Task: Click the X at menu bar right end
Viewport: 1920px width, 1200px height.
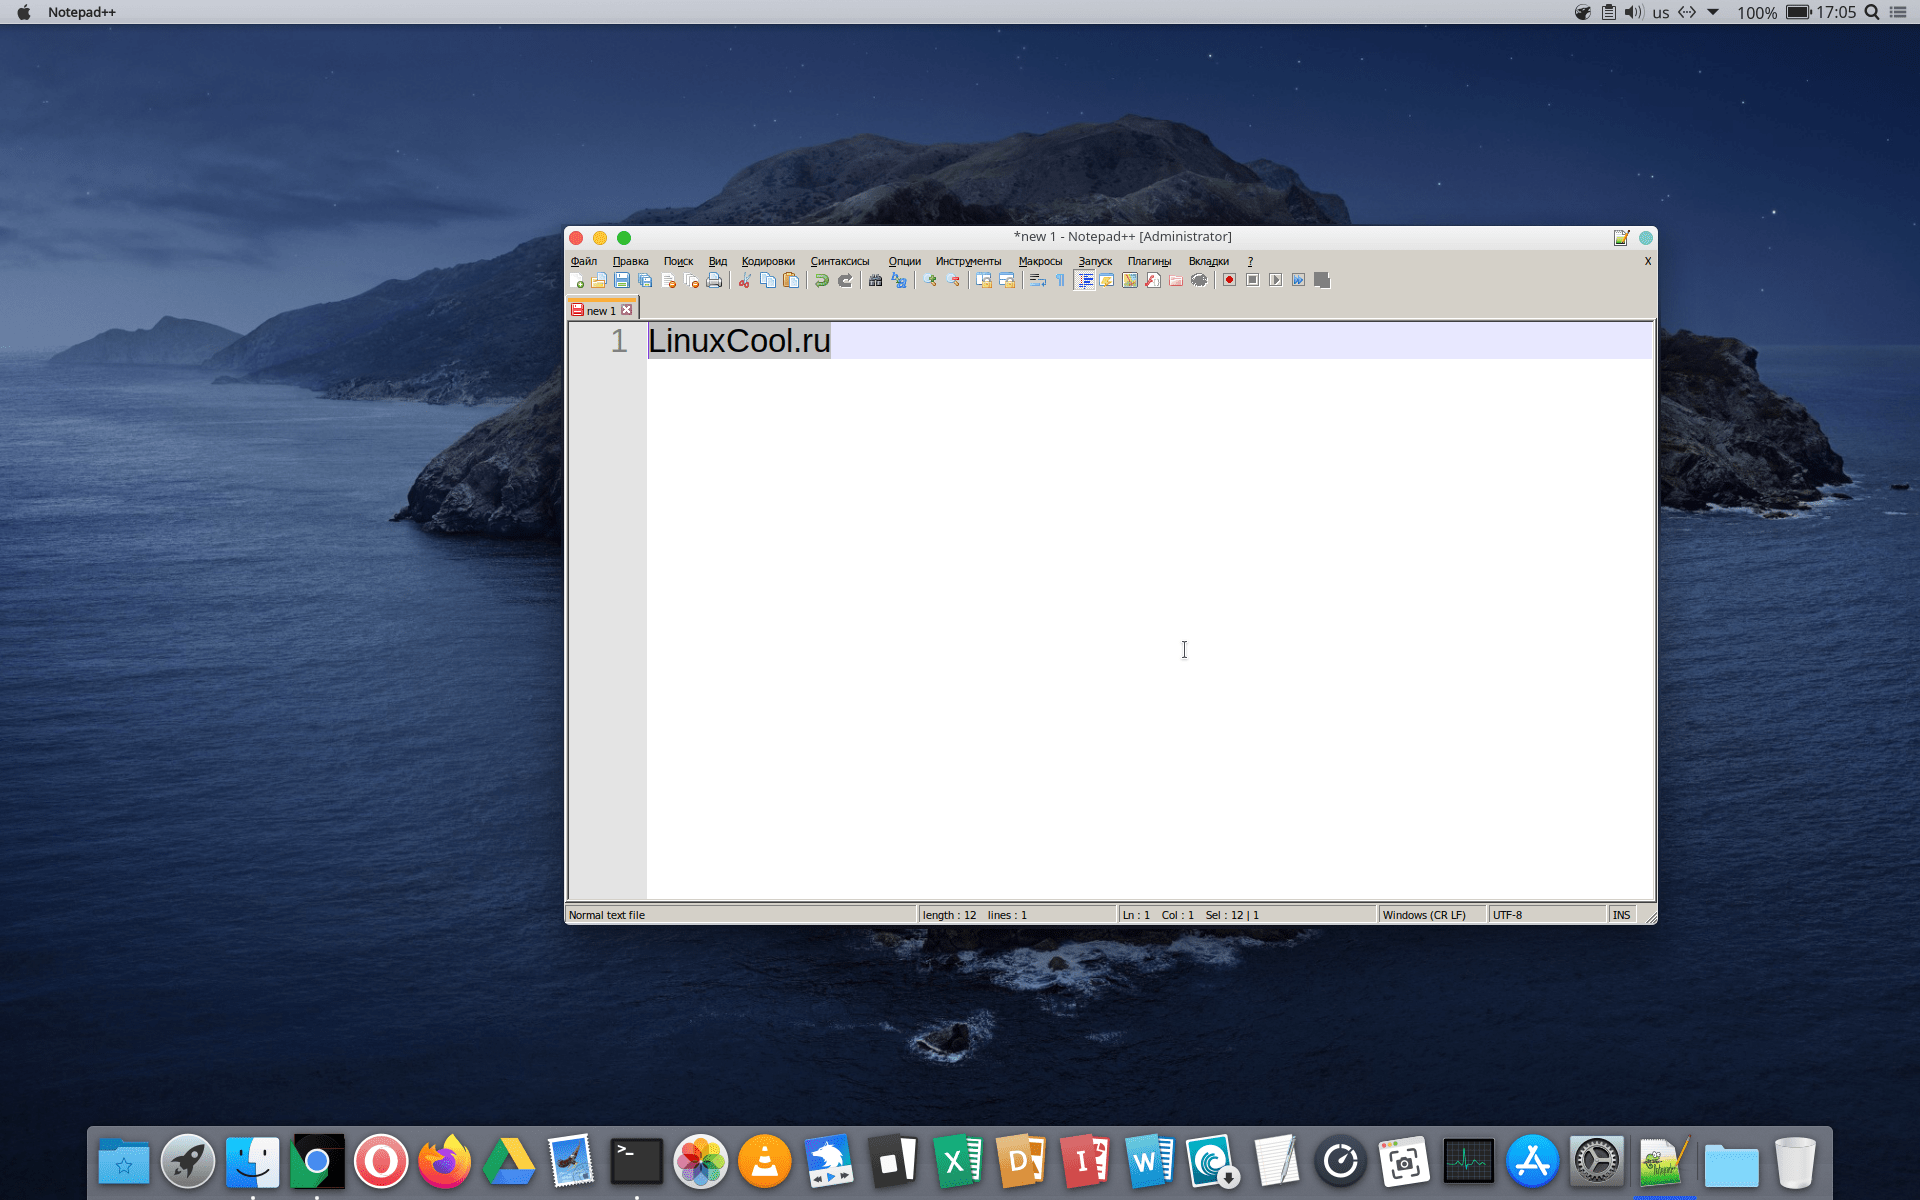Action: tap(1648, 261)
